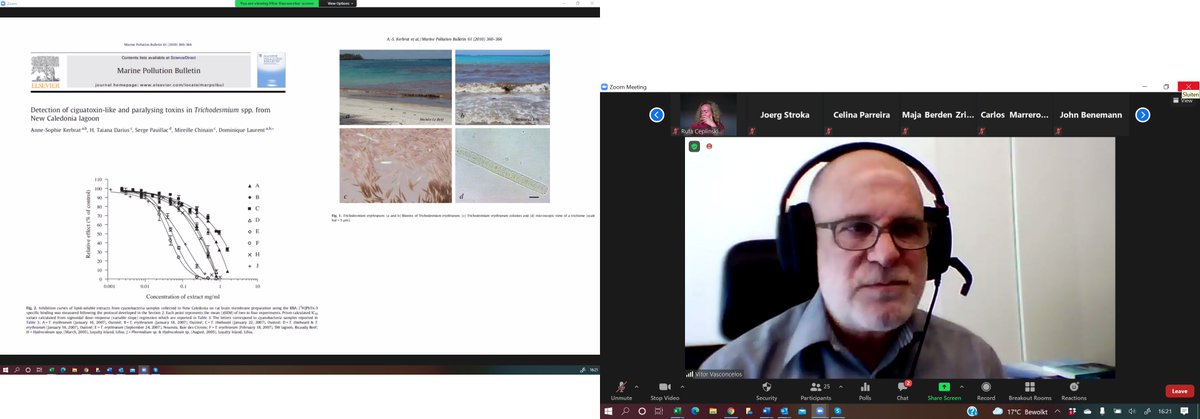Start recording with the Record button
Viewport: 1200px width, 419px height.
pyautogui.click(x=986, y=390)
